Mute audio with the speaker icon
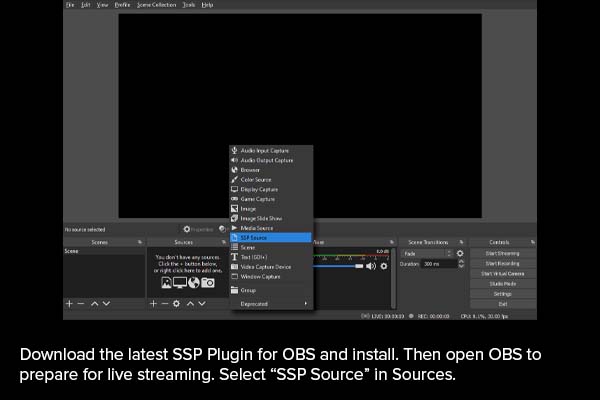This screenshot has height=400, width=600. tap(371, 266)
